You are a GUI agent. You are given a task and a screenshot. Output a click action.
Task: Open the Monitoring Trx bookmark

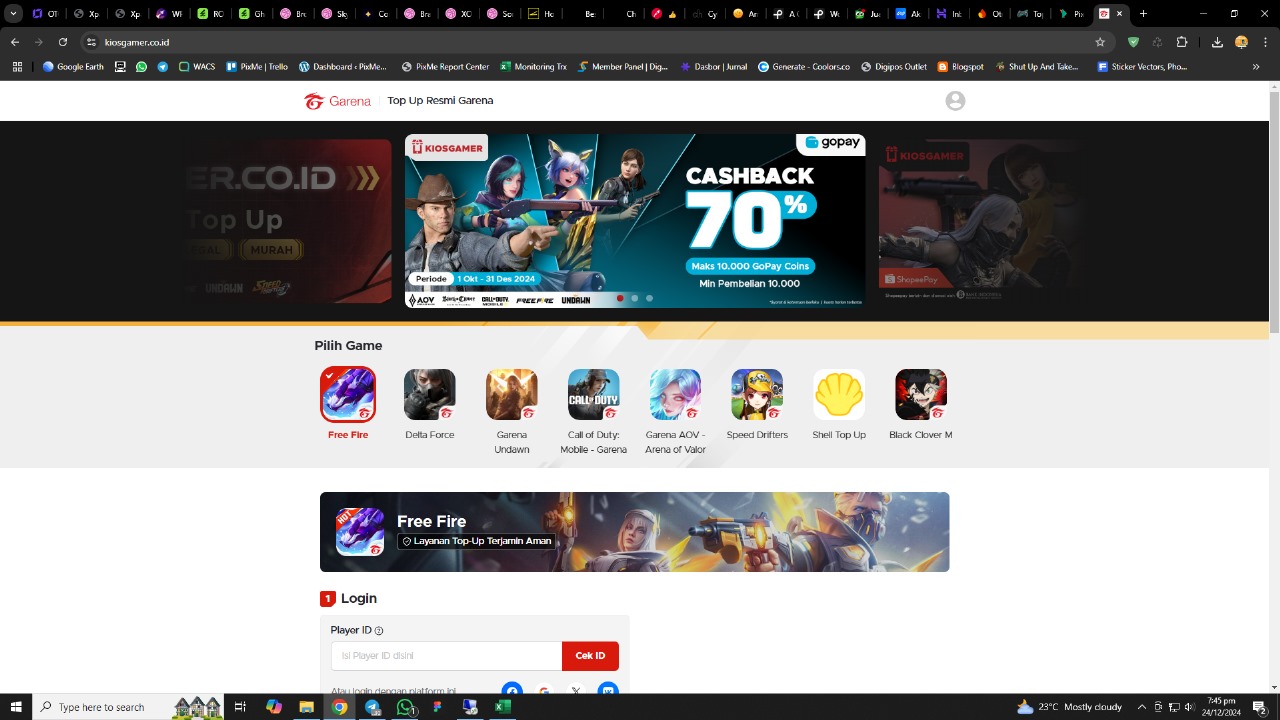pos(533,67)
